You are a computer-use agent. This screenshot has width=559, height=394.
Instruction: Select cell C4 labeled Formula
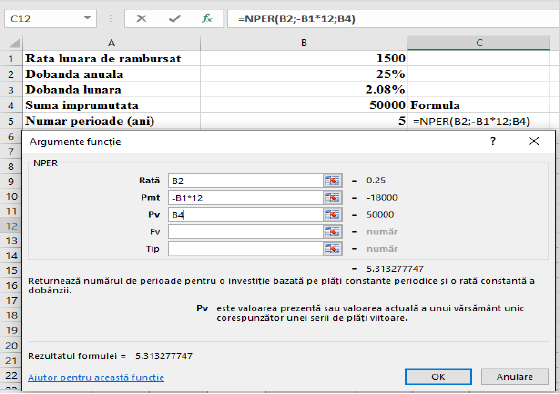coord(479,106)
